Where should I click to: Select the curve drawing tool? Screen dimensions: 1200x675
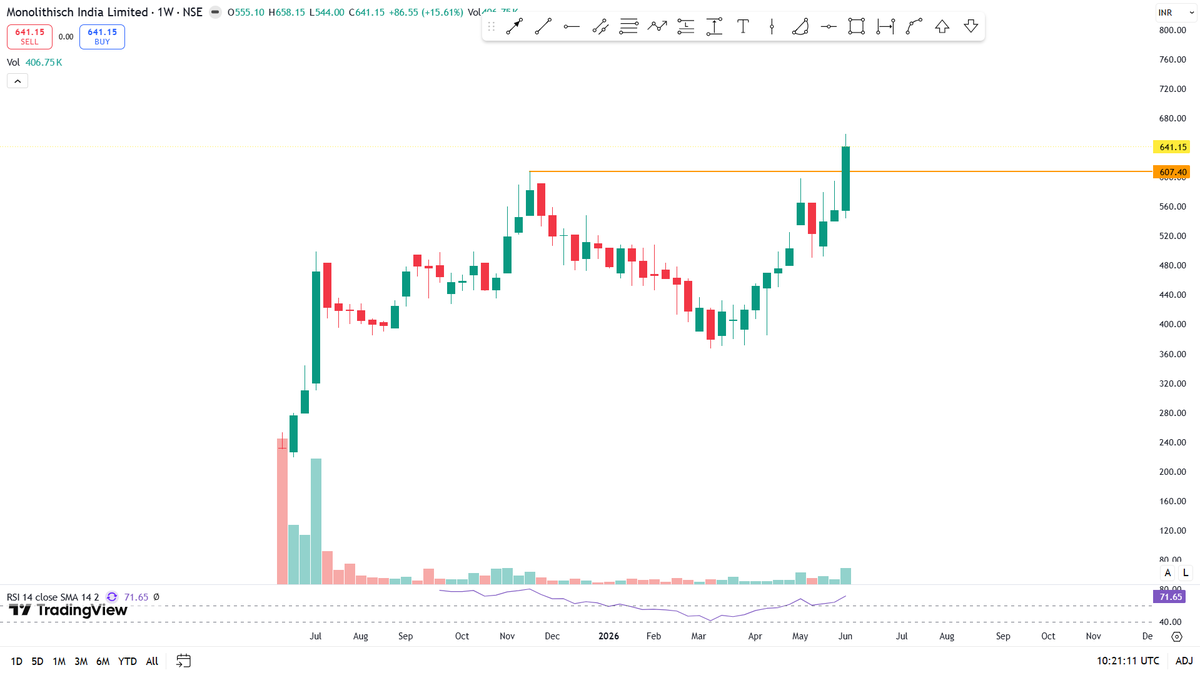(x=914, y=27)
